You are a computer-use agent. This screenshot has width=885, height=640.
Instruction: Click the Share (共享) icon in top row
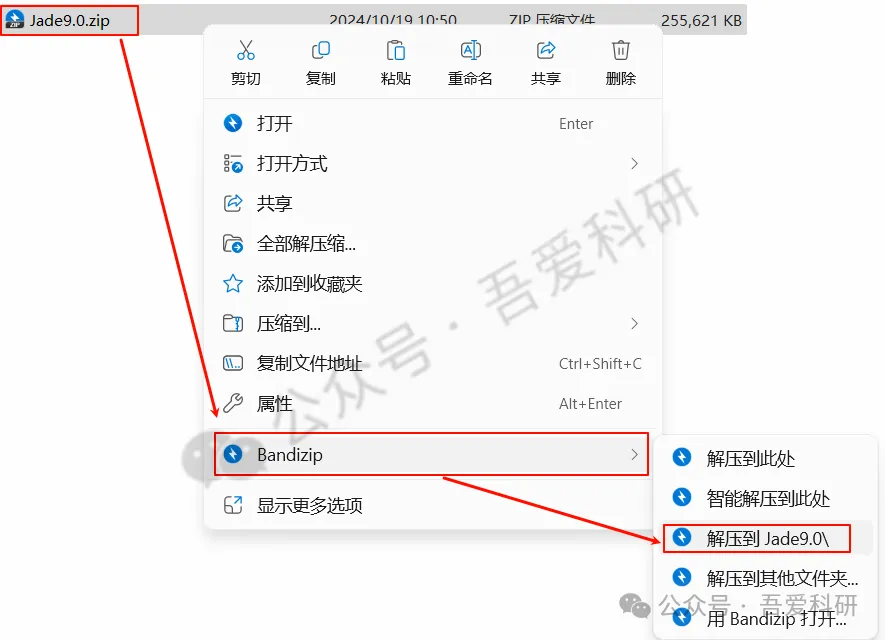click(546, 50)
